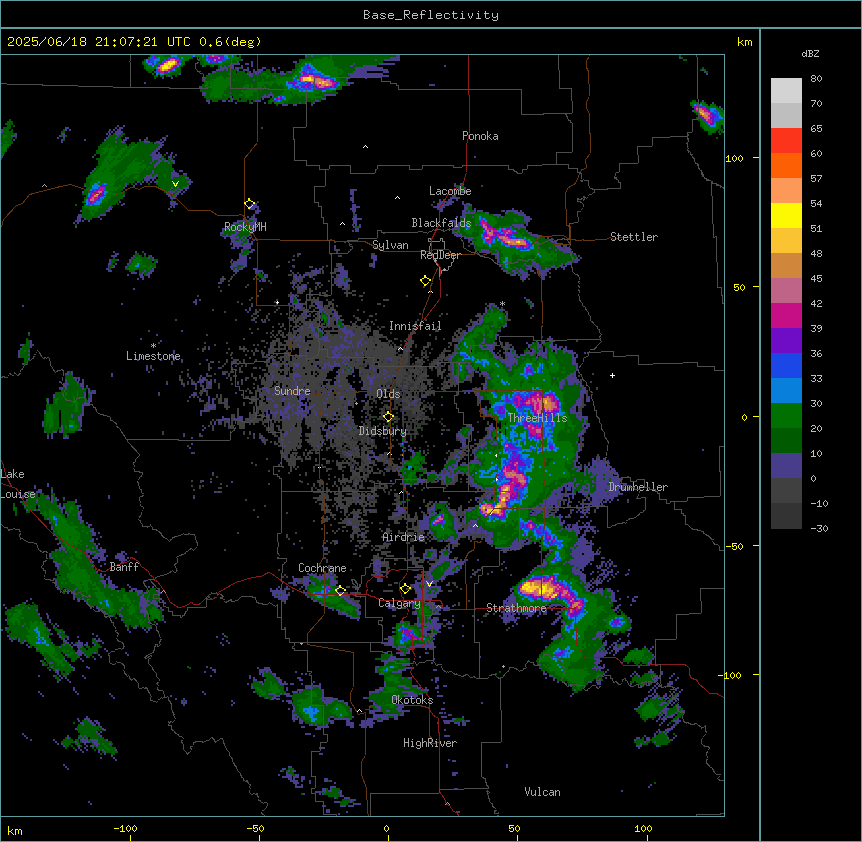Select the Strathmore label
This screenshot has width=862, height=842.
pos(516,608)
